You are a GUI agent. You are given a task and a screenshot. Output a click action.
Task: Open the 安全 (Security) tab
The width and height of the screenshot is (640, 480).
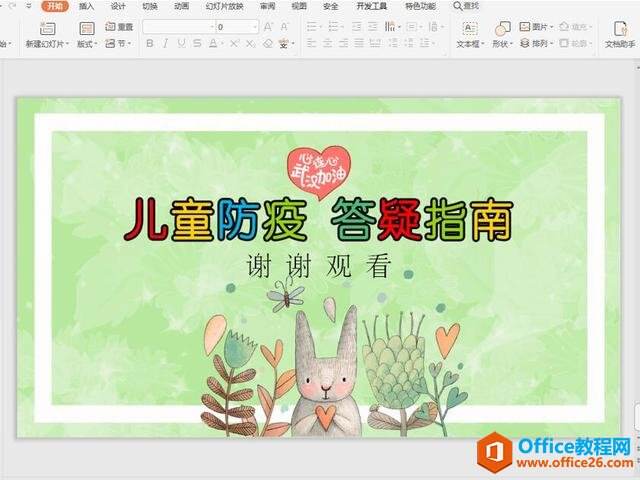[x=331, y=6]
